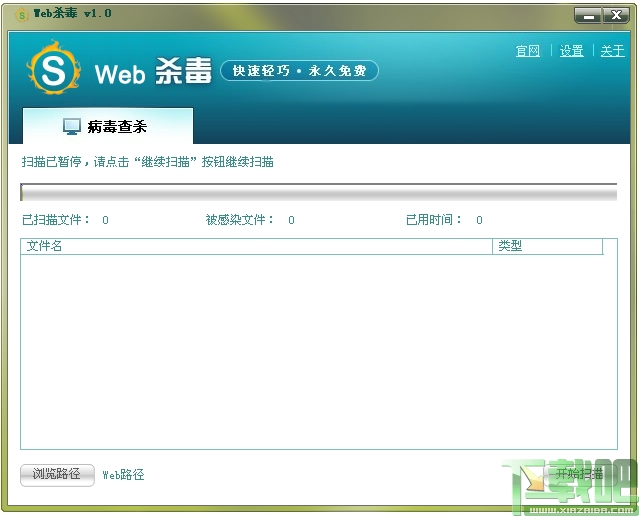
Task: Switch to the 病毒查杀 tab
Action: click(x=108, y=126)
